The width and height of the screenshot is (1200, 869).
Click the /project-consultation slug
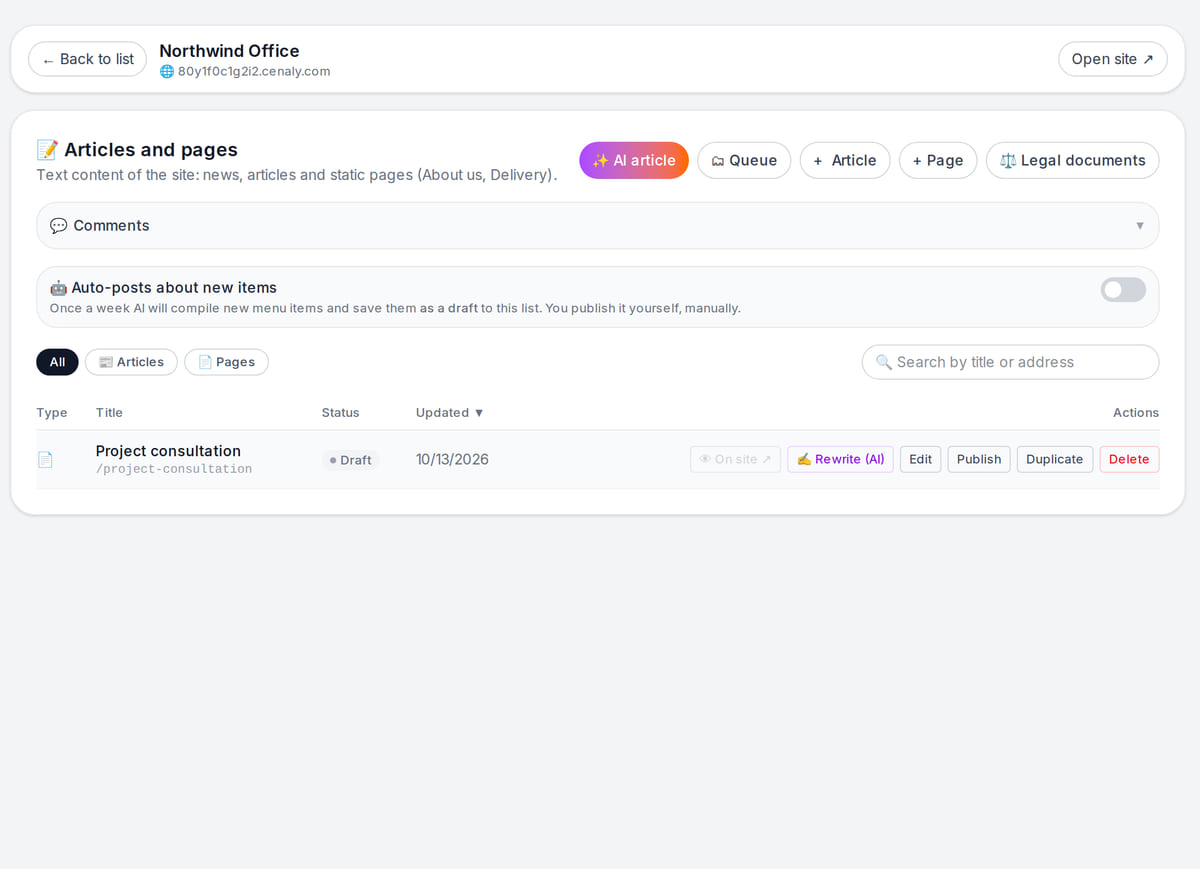[174, 469]
